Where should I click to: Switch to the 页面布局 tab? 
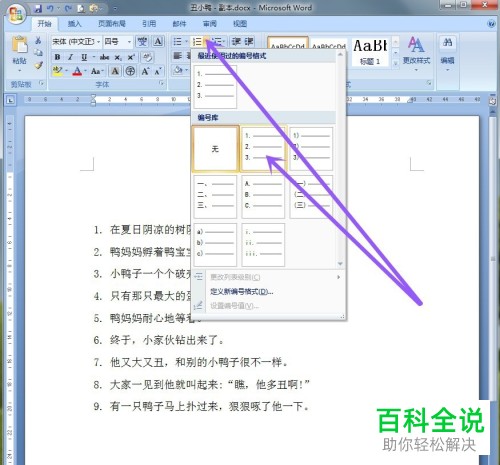click(112, 24)
